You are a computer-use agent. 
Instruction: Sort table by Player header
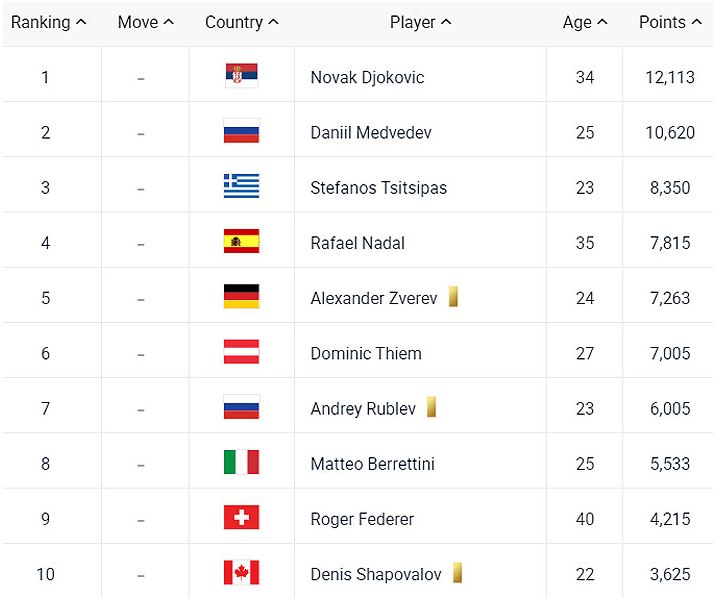420,22
